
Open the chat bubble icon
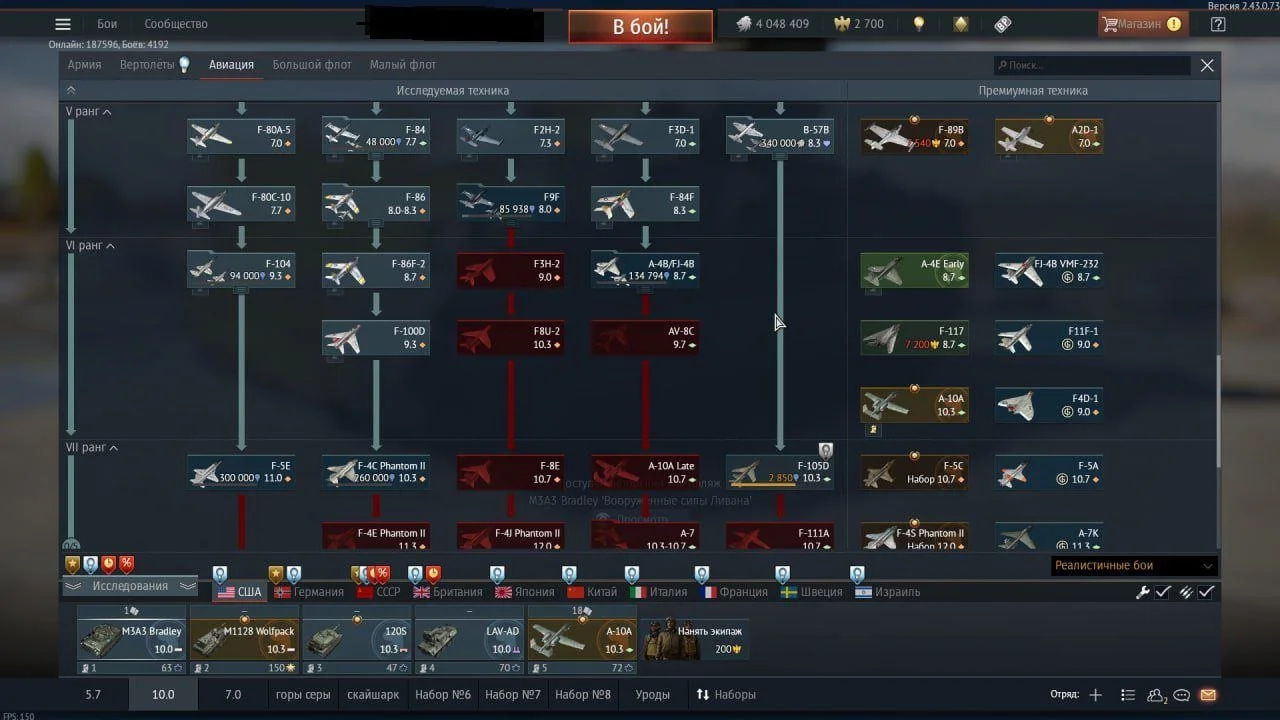point(1182,695)
